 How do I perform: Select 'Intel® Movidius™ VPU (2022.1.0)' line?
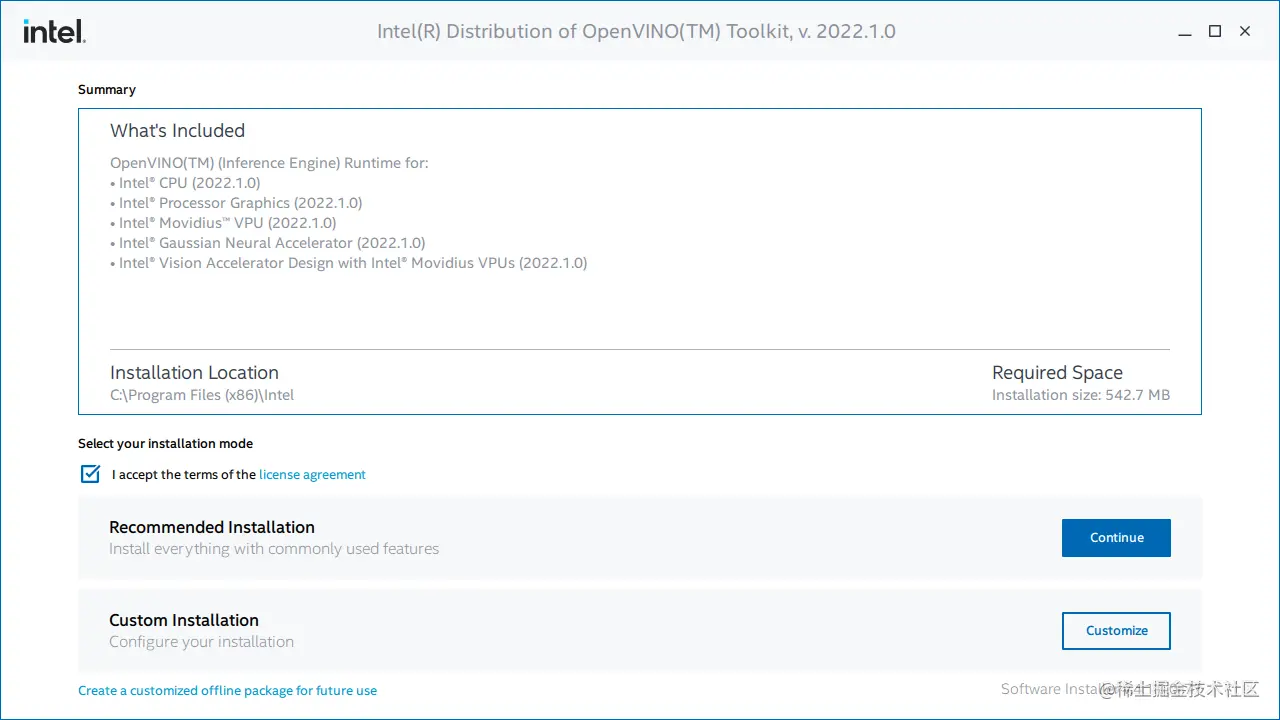coord(223,223)
